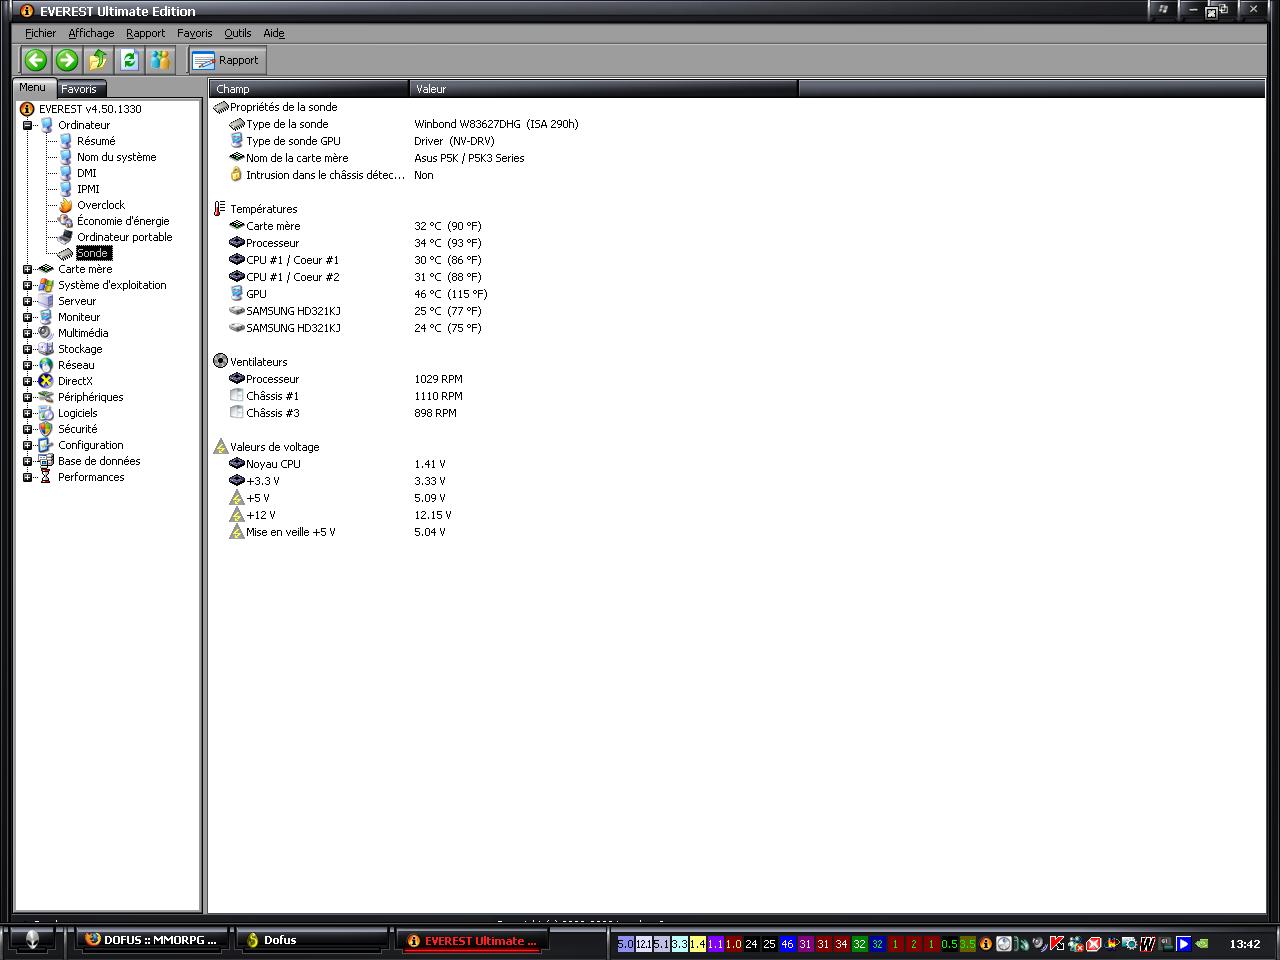This screenshot has height=960, width=1280.
Task: Expand the Système d'exploitation node
Action: 28,285
